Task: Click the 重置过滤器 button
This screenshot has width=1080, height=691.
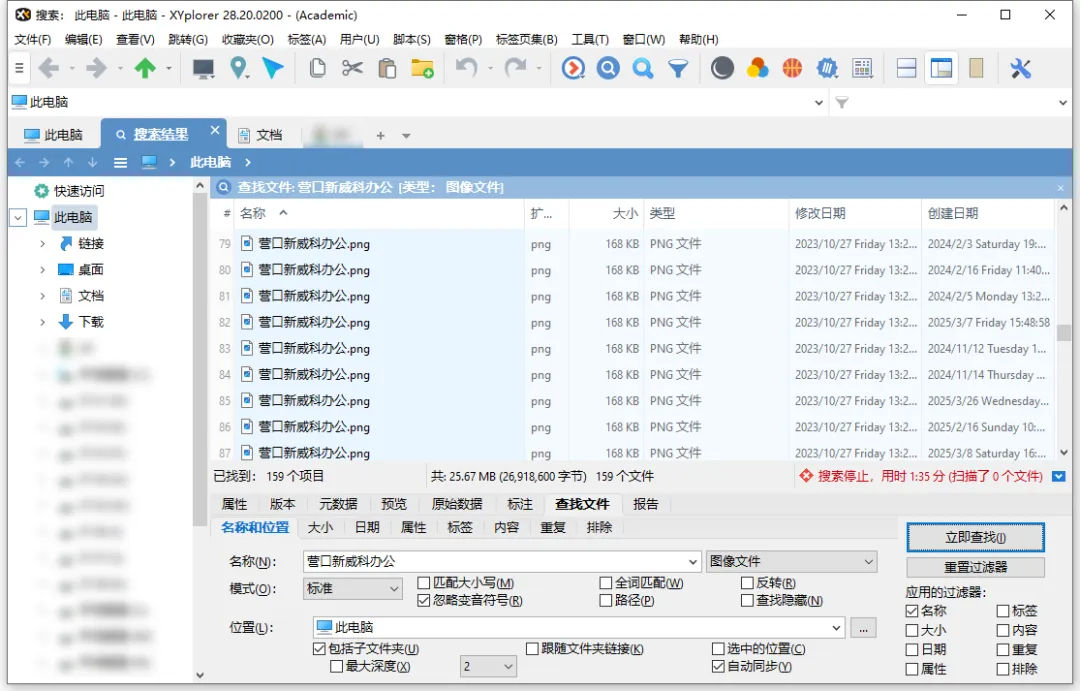Action: pos(975,568)
